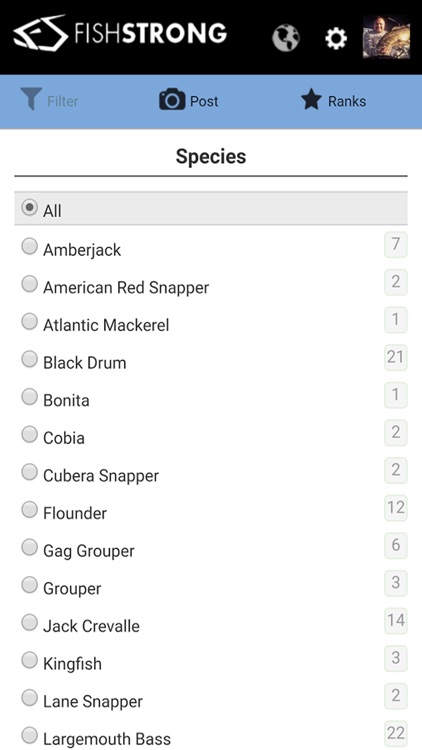
Task: Click the American Red Snapper label
Action: coord(126,287)
